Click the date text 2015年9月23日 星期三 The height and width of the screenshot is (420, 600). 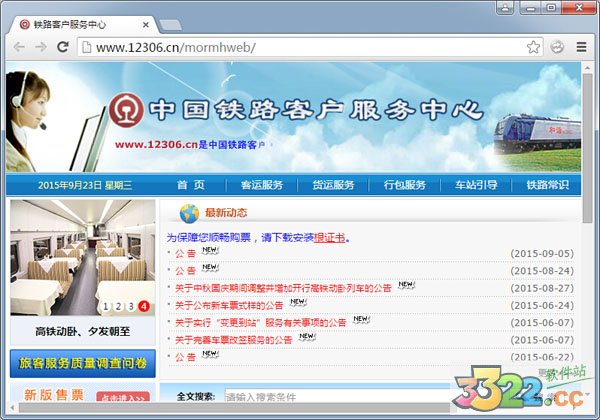click(85, 185)
